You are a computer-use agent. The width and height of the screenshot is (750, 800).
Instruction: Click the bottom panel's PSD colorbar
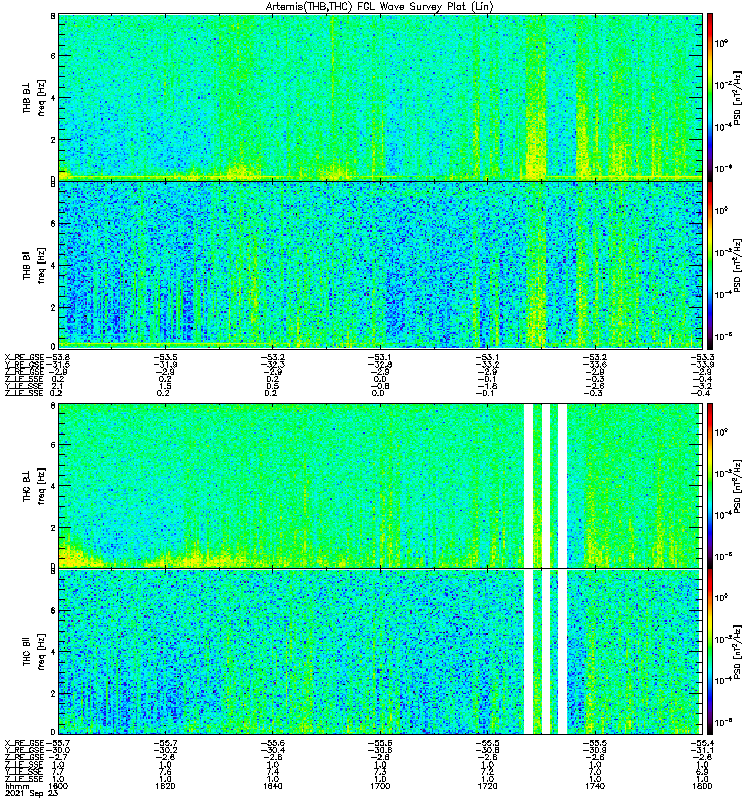pyautogui.click(x=710, y=652)
